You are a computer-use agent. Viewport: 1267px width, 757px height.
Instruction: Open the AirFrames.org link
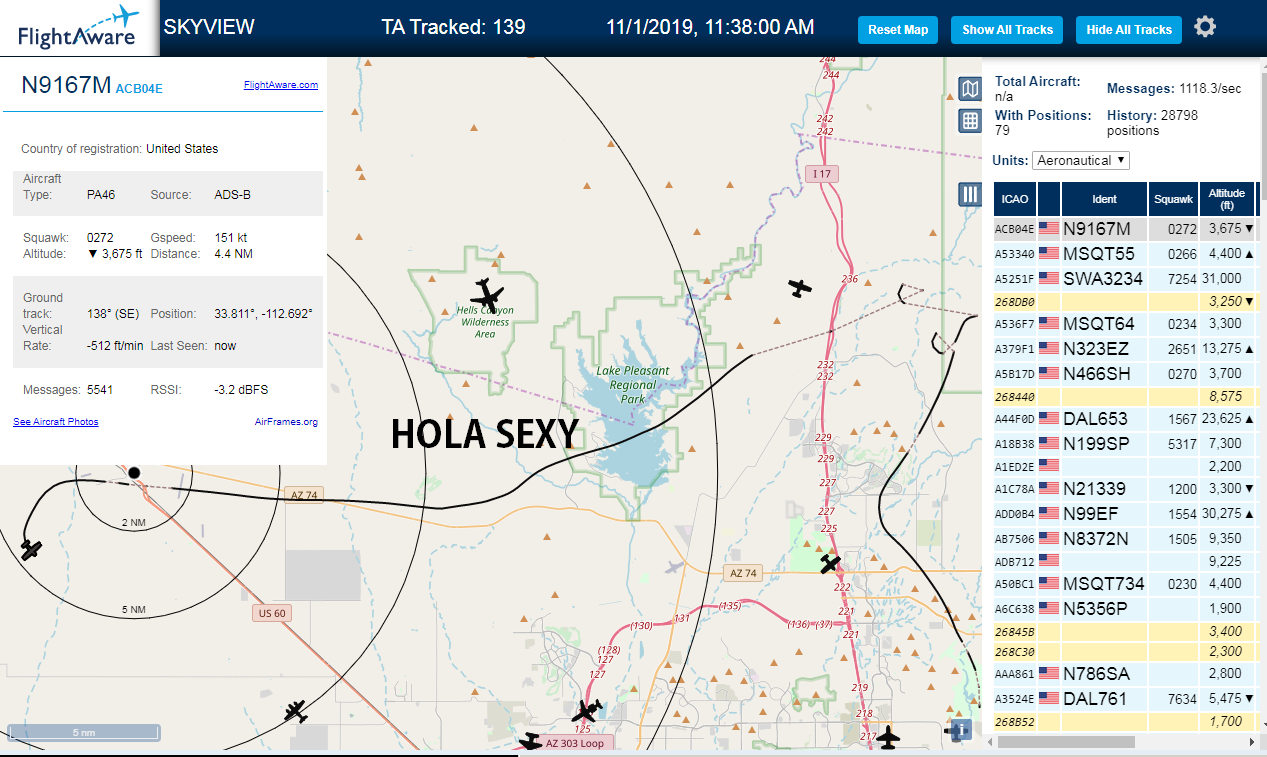tap(286, 422)
